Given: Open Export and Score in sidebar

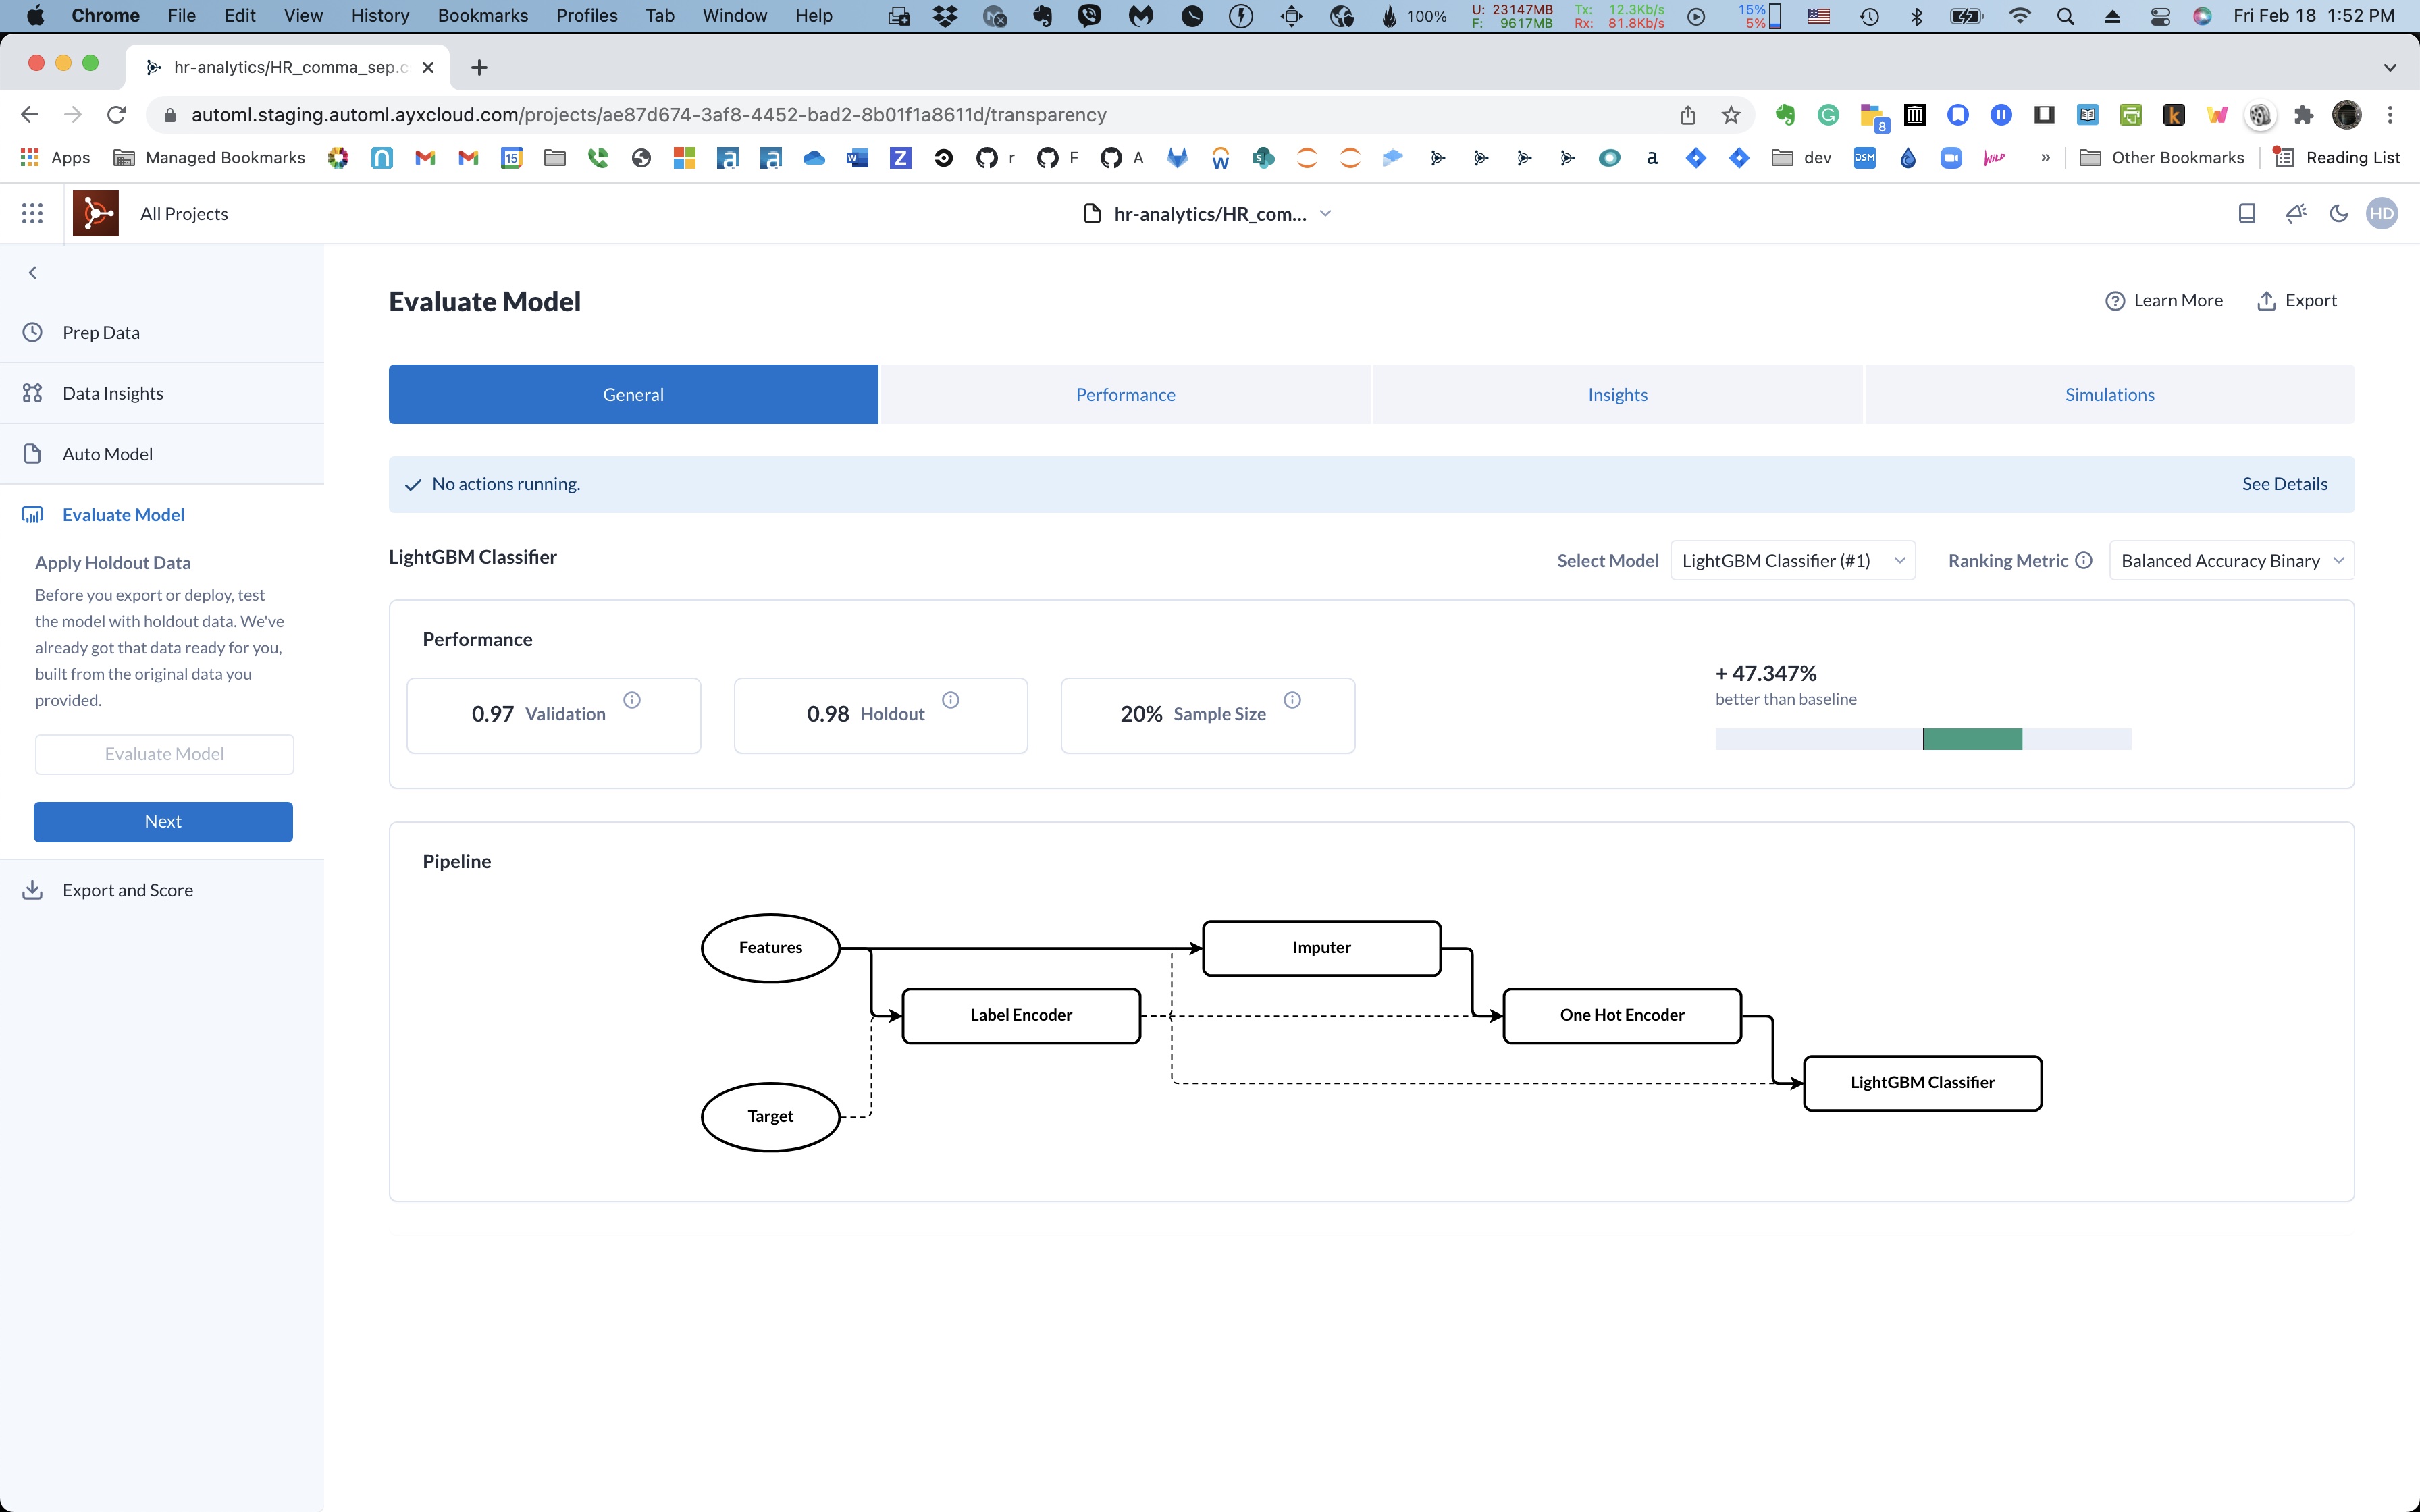Looking at the screenshot, I should (127, 889).
